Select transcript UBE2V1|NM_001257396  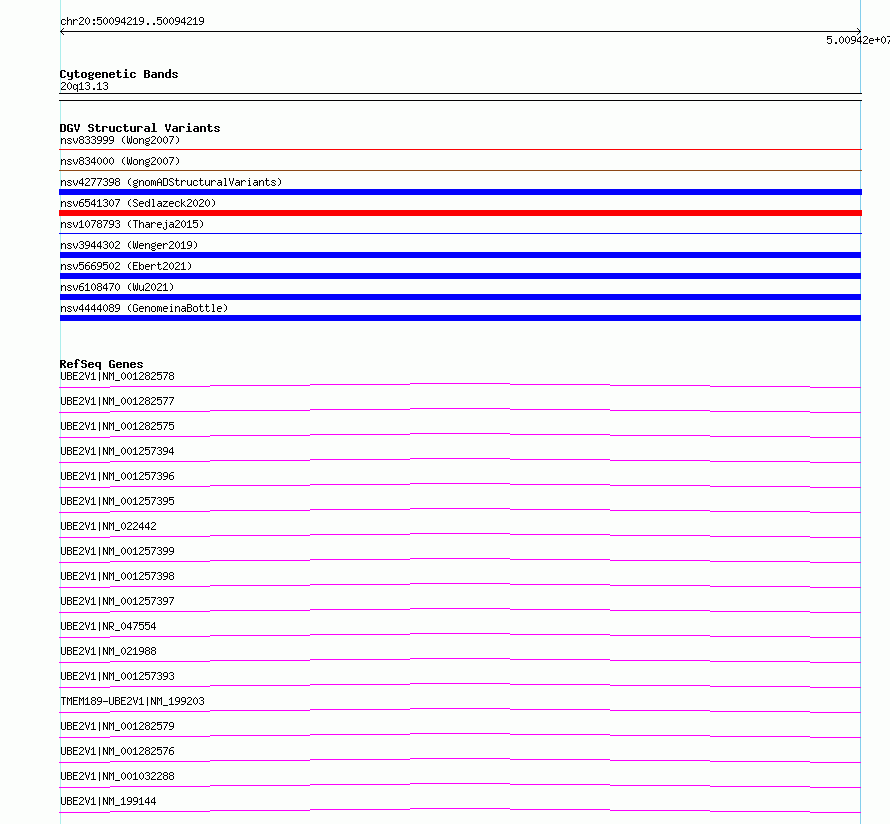pos(117,476)
